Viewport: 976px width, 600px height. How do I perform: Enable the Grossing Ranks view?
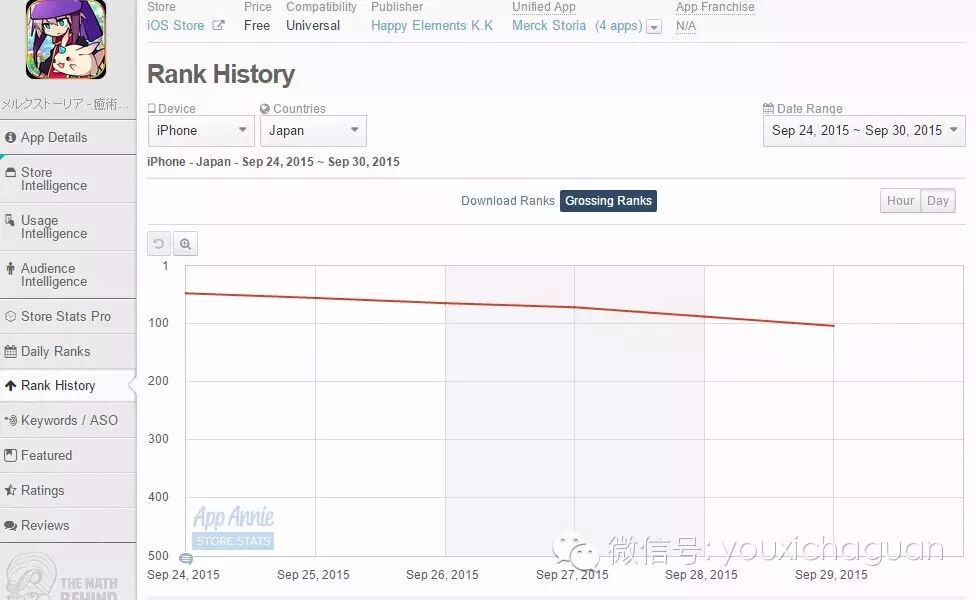[608, 200]
